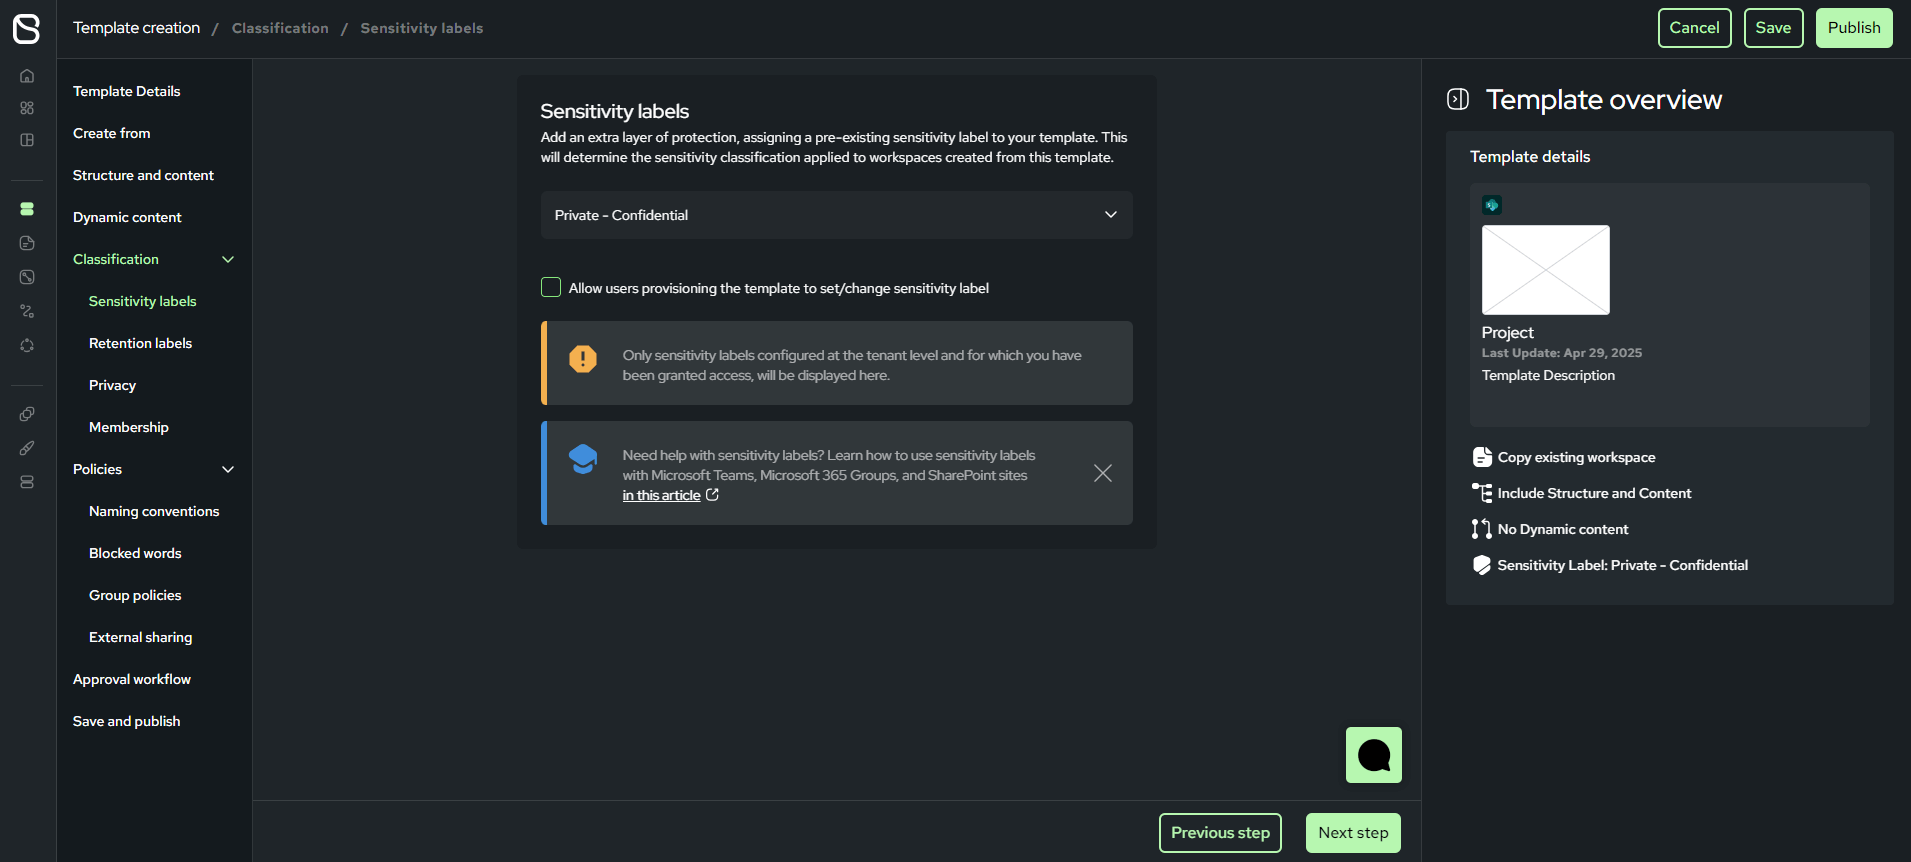The width and height of the screenshot is (1911, 862).
Task: Open the apps grid icon in the rail
Action: tap(27, 108)
